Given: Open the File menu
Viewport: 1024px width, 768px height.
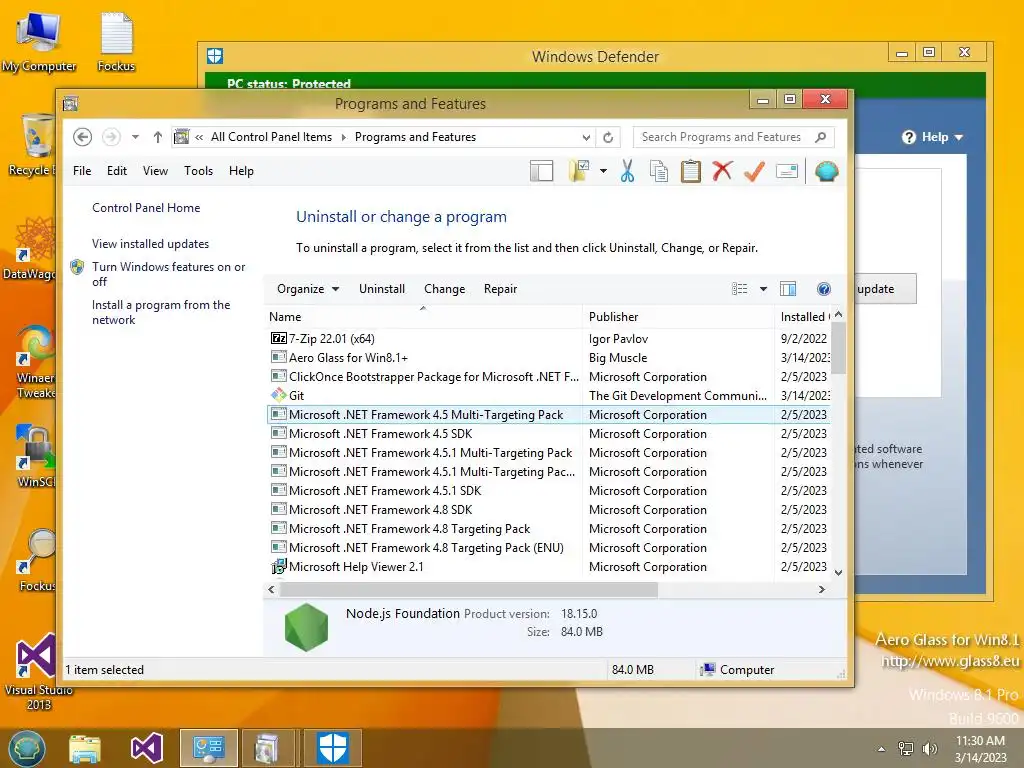Looking at the screenshot, I should [x=82, y=171].
